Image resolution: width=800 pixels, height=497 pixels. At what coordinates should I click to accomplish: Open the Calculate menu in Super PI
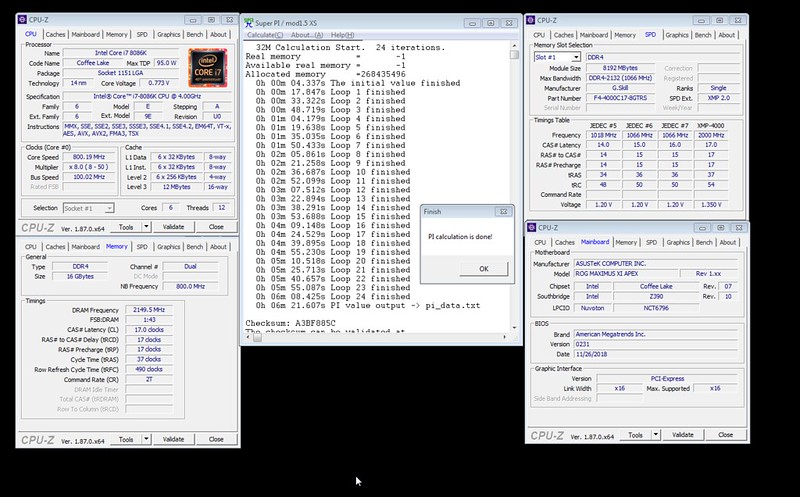(265, 35)
